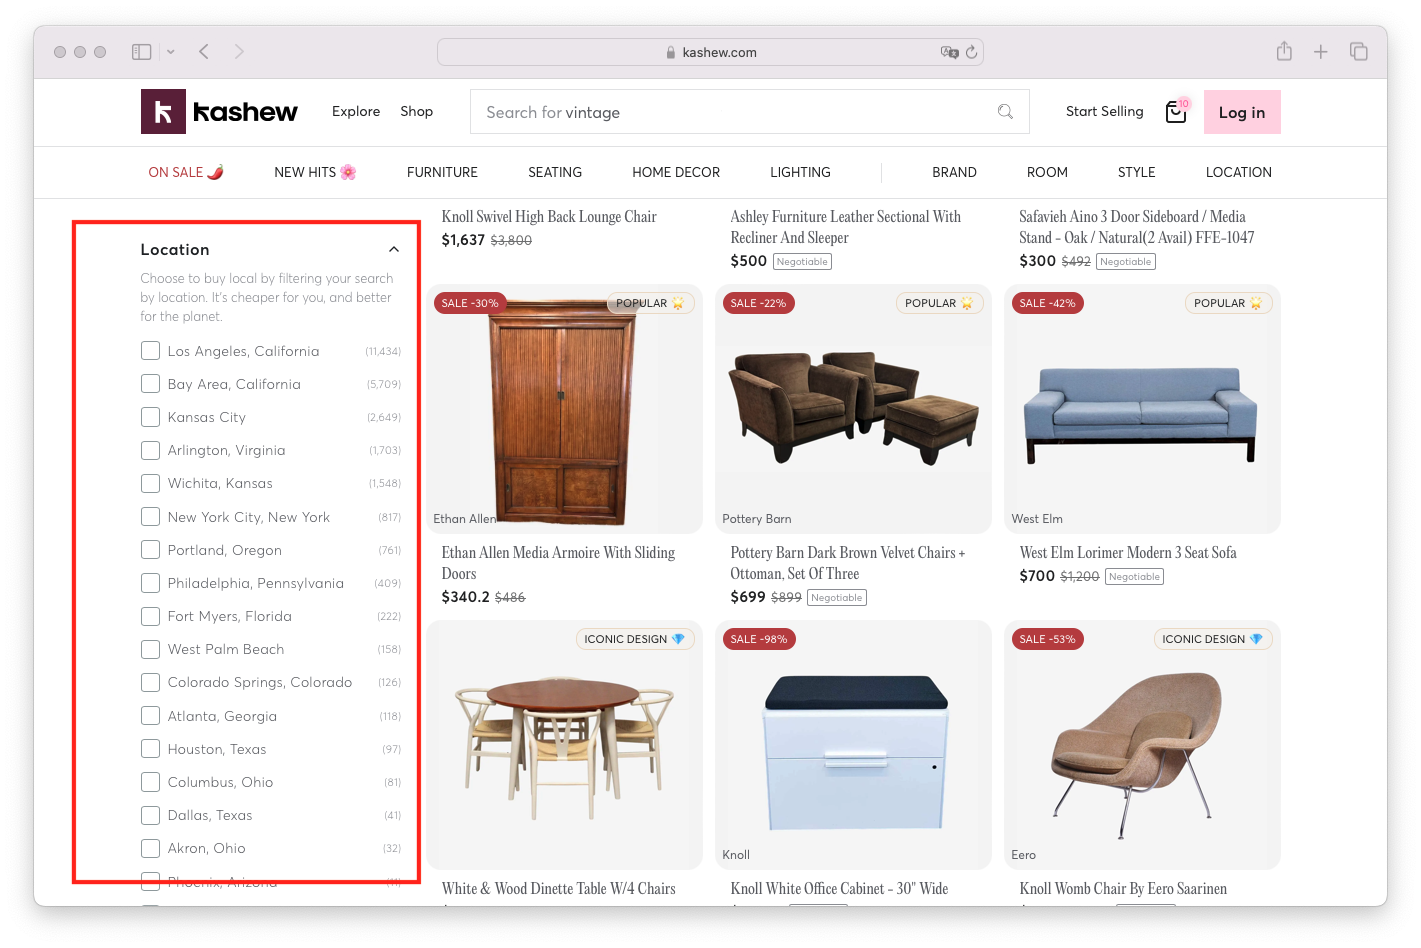
Task: Select Fort Myers, Florida checkbox
Action: [151, 616]
